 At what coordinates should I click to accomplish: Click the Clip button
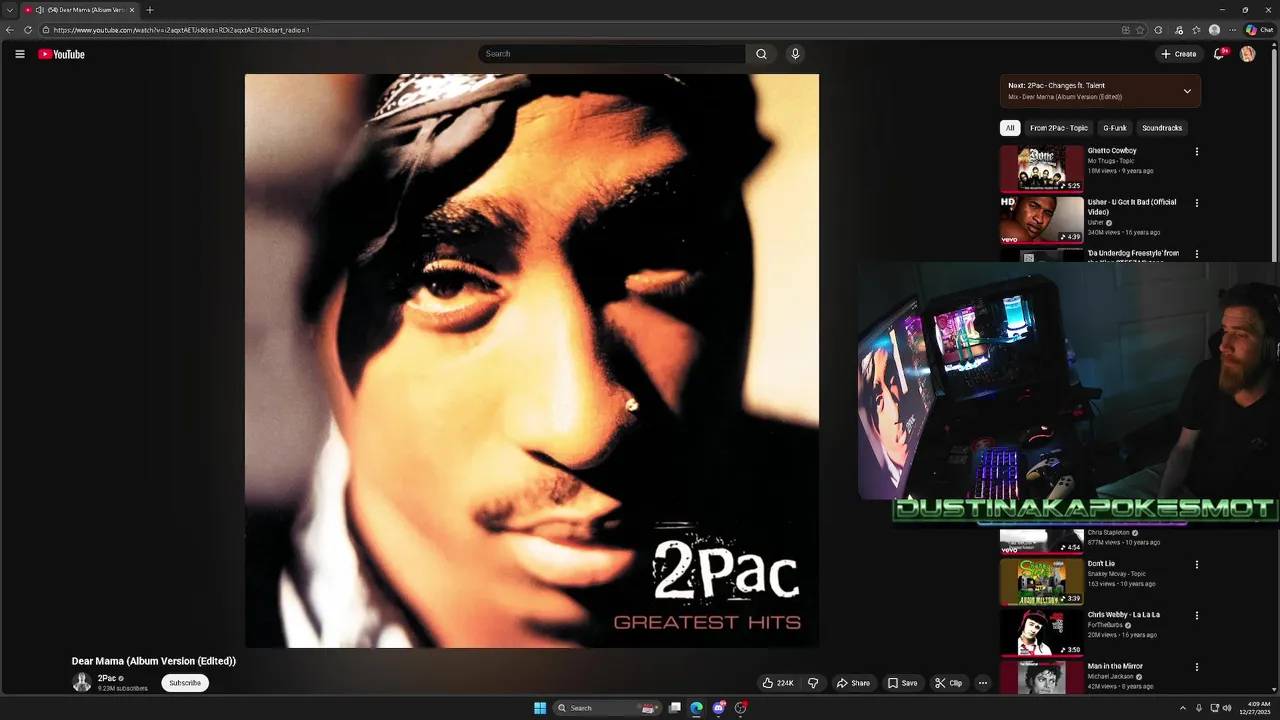(x=948, y=683)
